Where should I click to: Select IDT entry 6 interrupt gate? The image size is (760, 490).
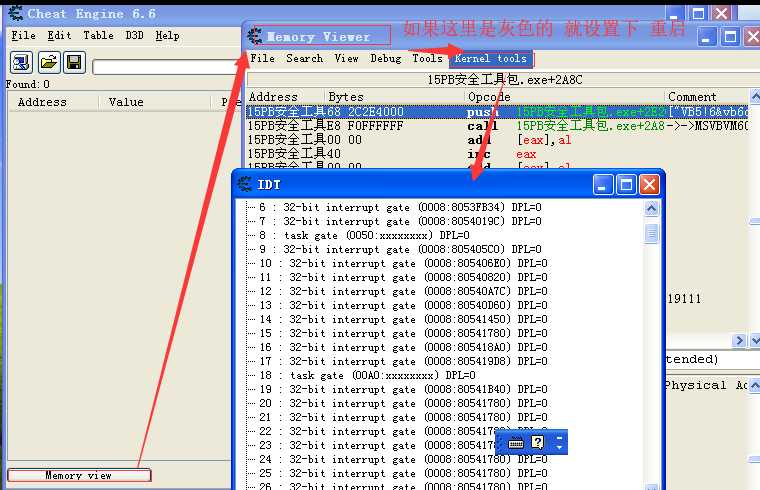[400, 207]
